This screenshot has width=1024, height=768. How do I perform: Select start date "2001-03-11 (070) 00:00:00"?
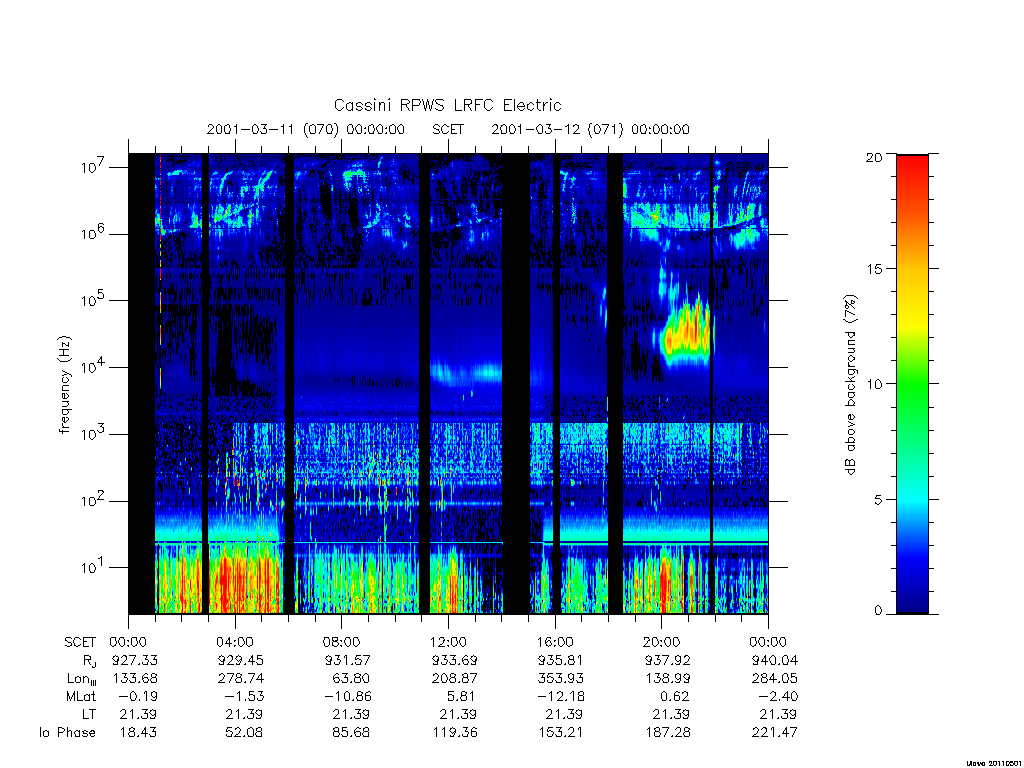click(x=306, y=129)
